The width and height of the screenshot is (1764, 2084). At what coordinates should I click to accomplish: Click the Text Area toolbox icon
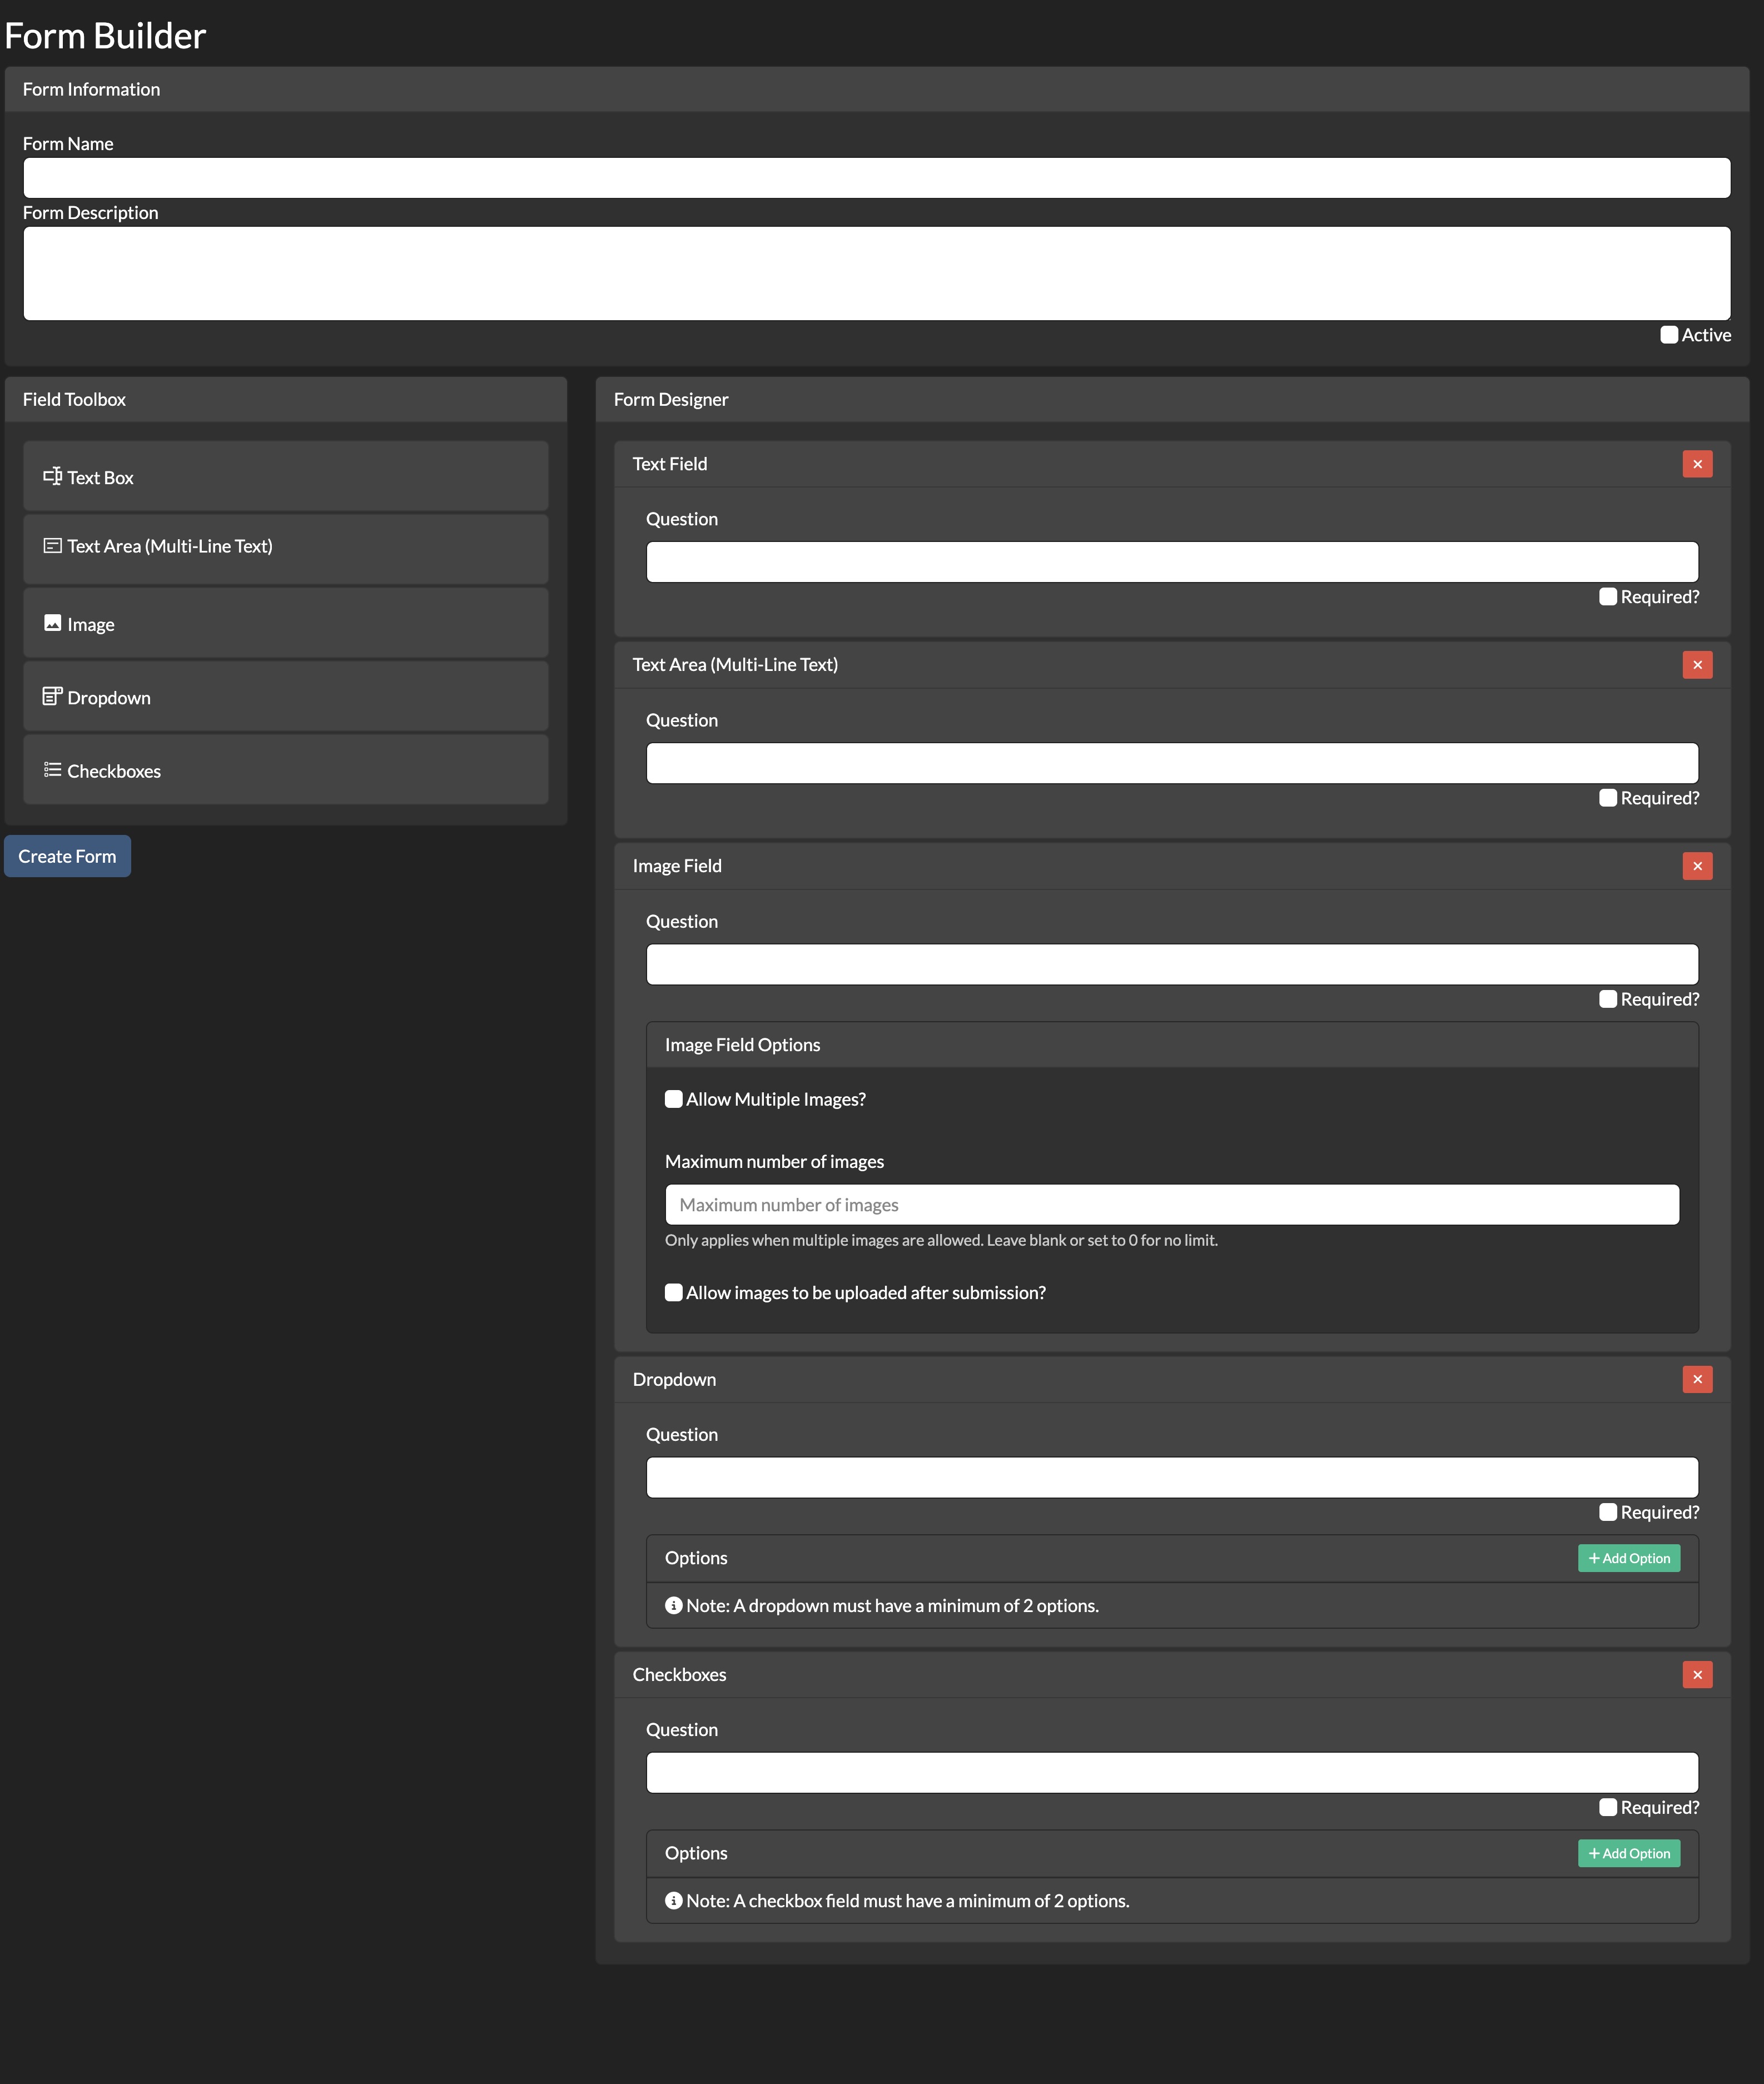(53, 546)
